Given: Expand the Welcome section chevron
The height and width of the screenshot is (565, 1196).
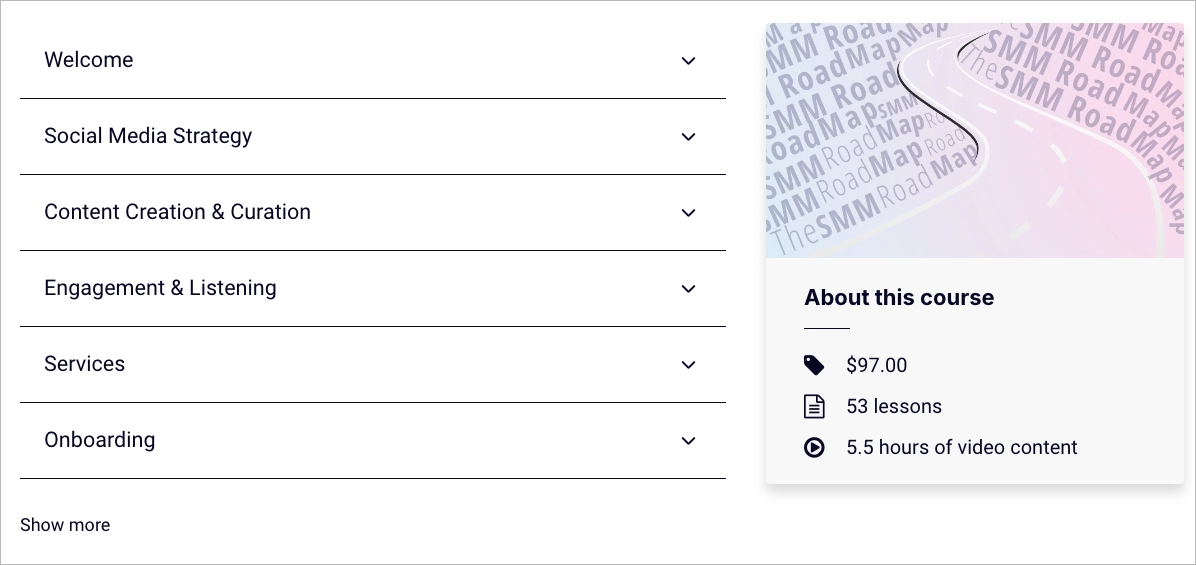Looking at the screenshot, I should (688, 61).
